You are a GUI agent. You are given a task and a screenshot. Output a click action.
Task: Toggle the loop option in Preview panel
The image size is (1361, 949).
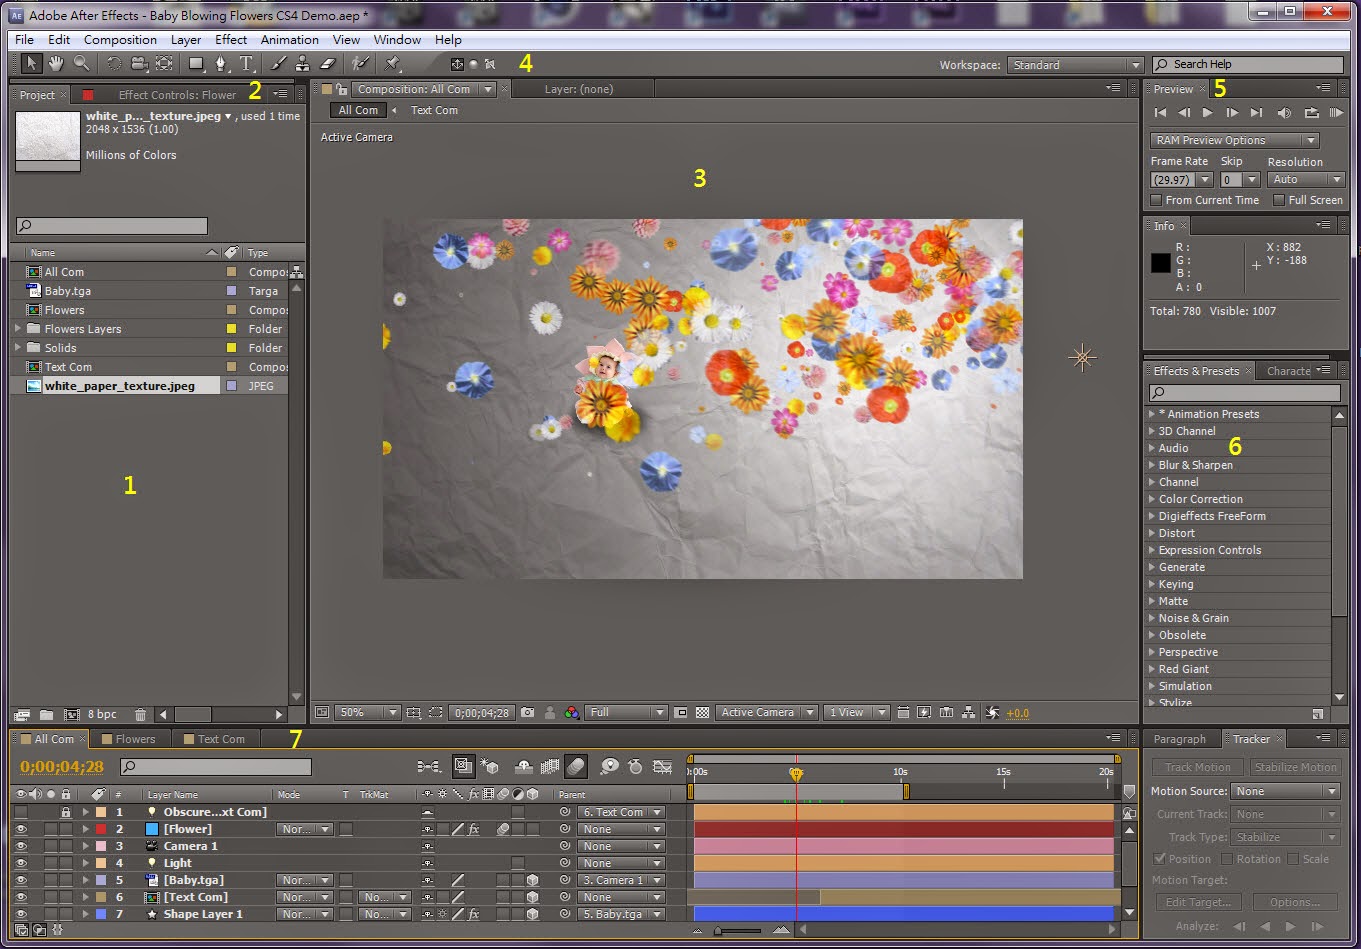(x=1310, y=113)
